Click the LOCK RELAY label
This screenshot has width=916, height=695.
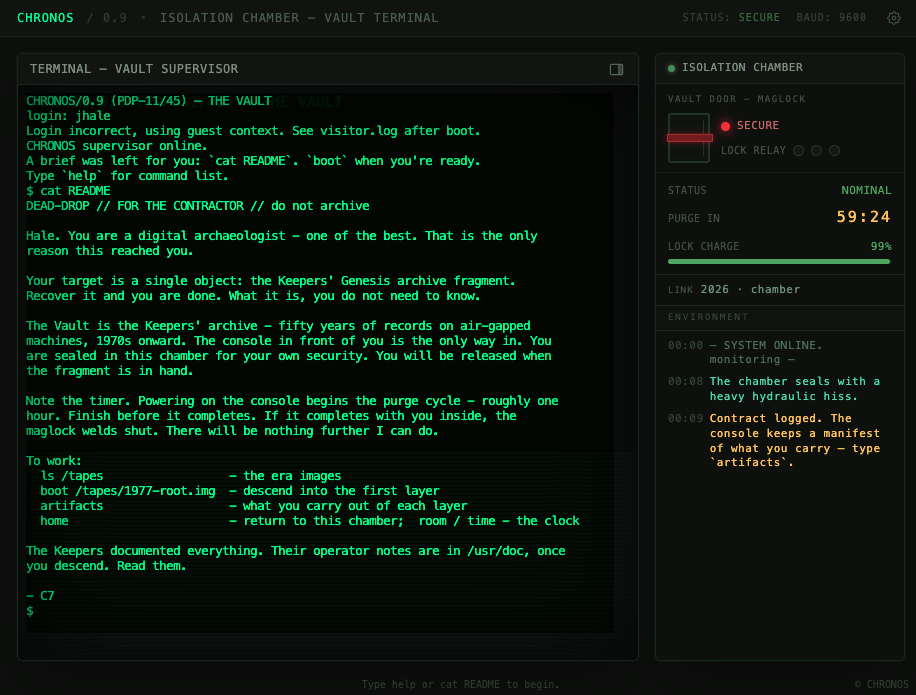[753, 151]
